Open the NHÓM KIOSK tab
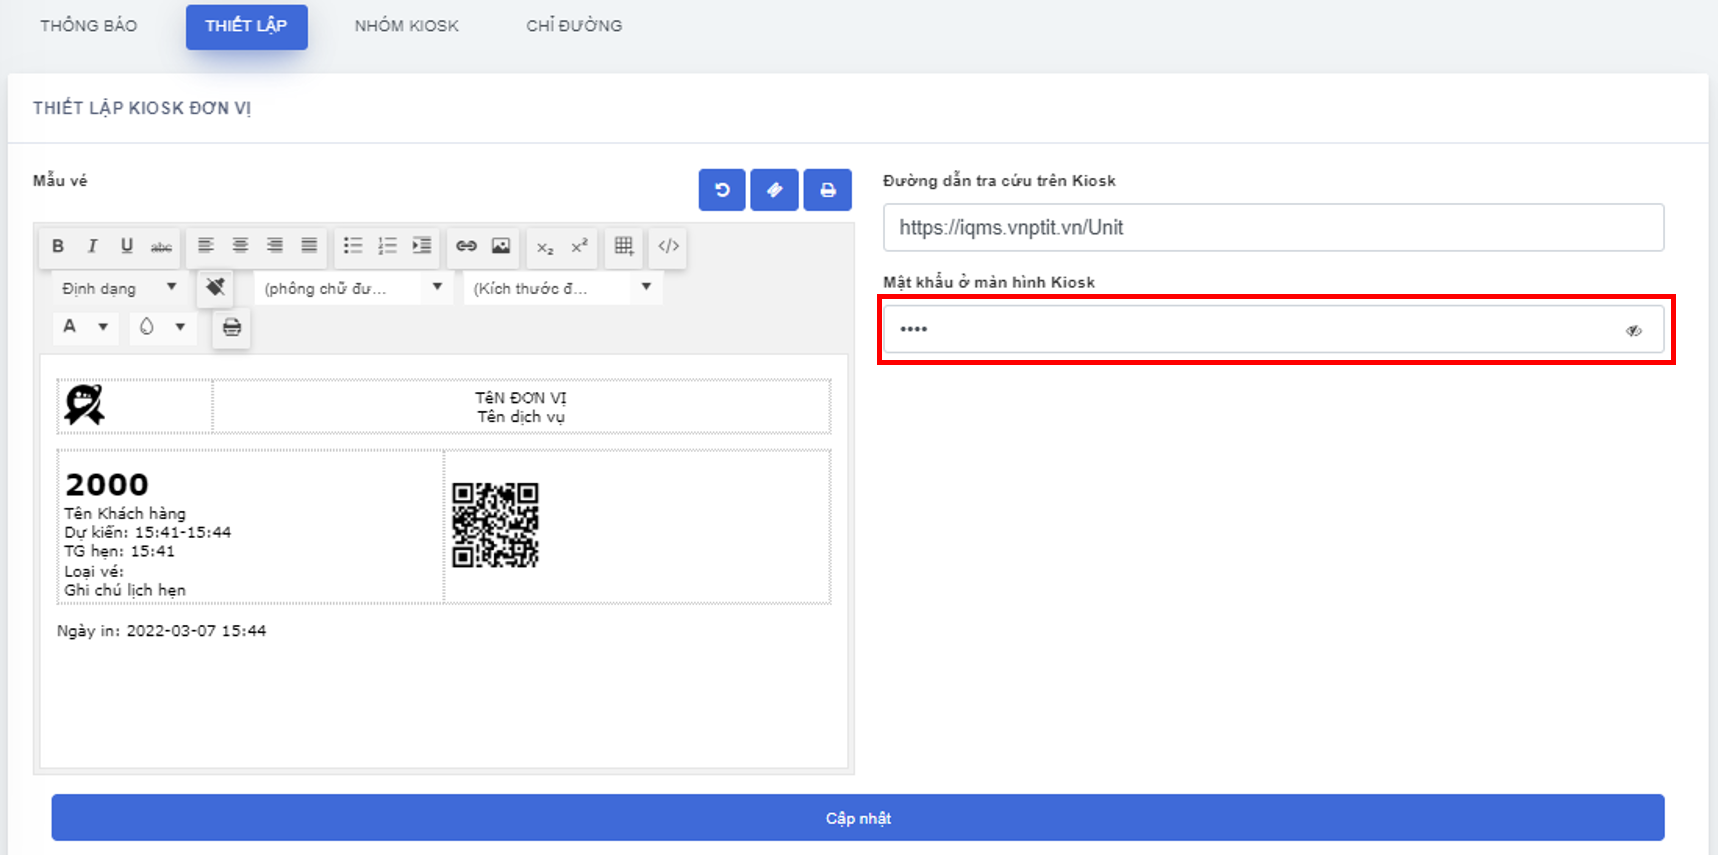Viewport: 1718px width, 855px height. pyautogui.click(x=406, y=26)
